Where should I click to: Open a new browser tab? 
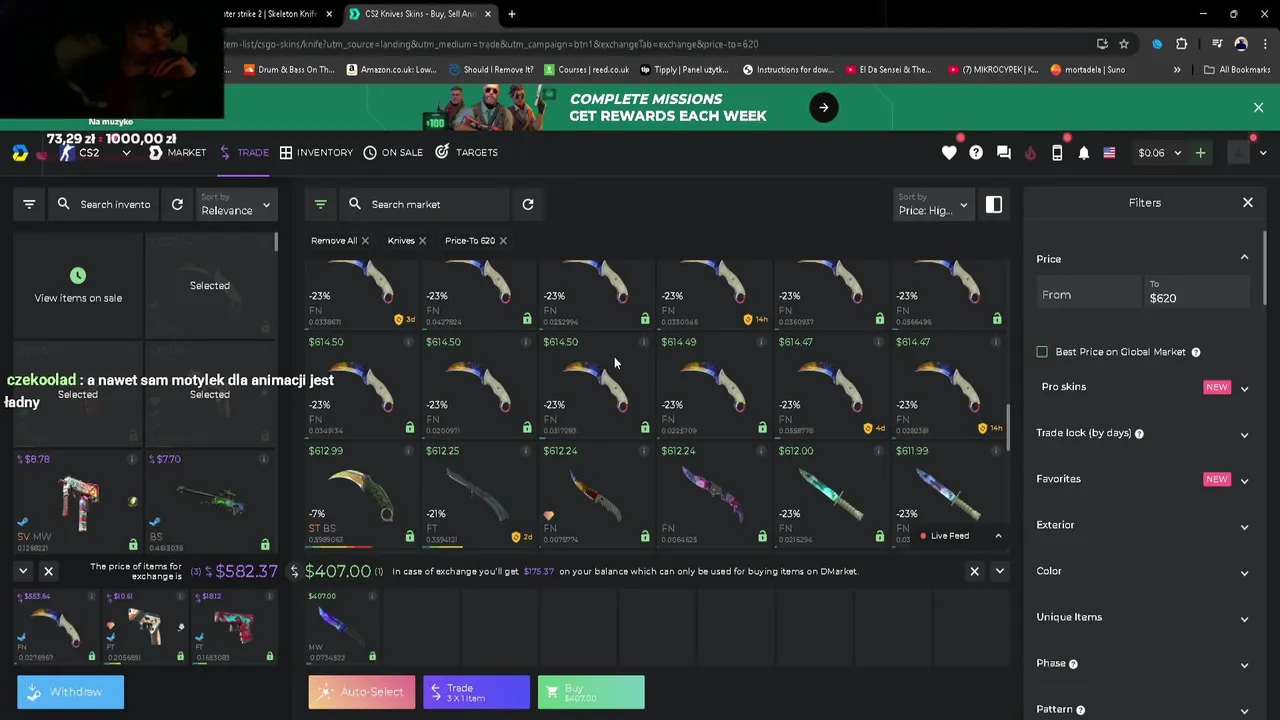512,14
